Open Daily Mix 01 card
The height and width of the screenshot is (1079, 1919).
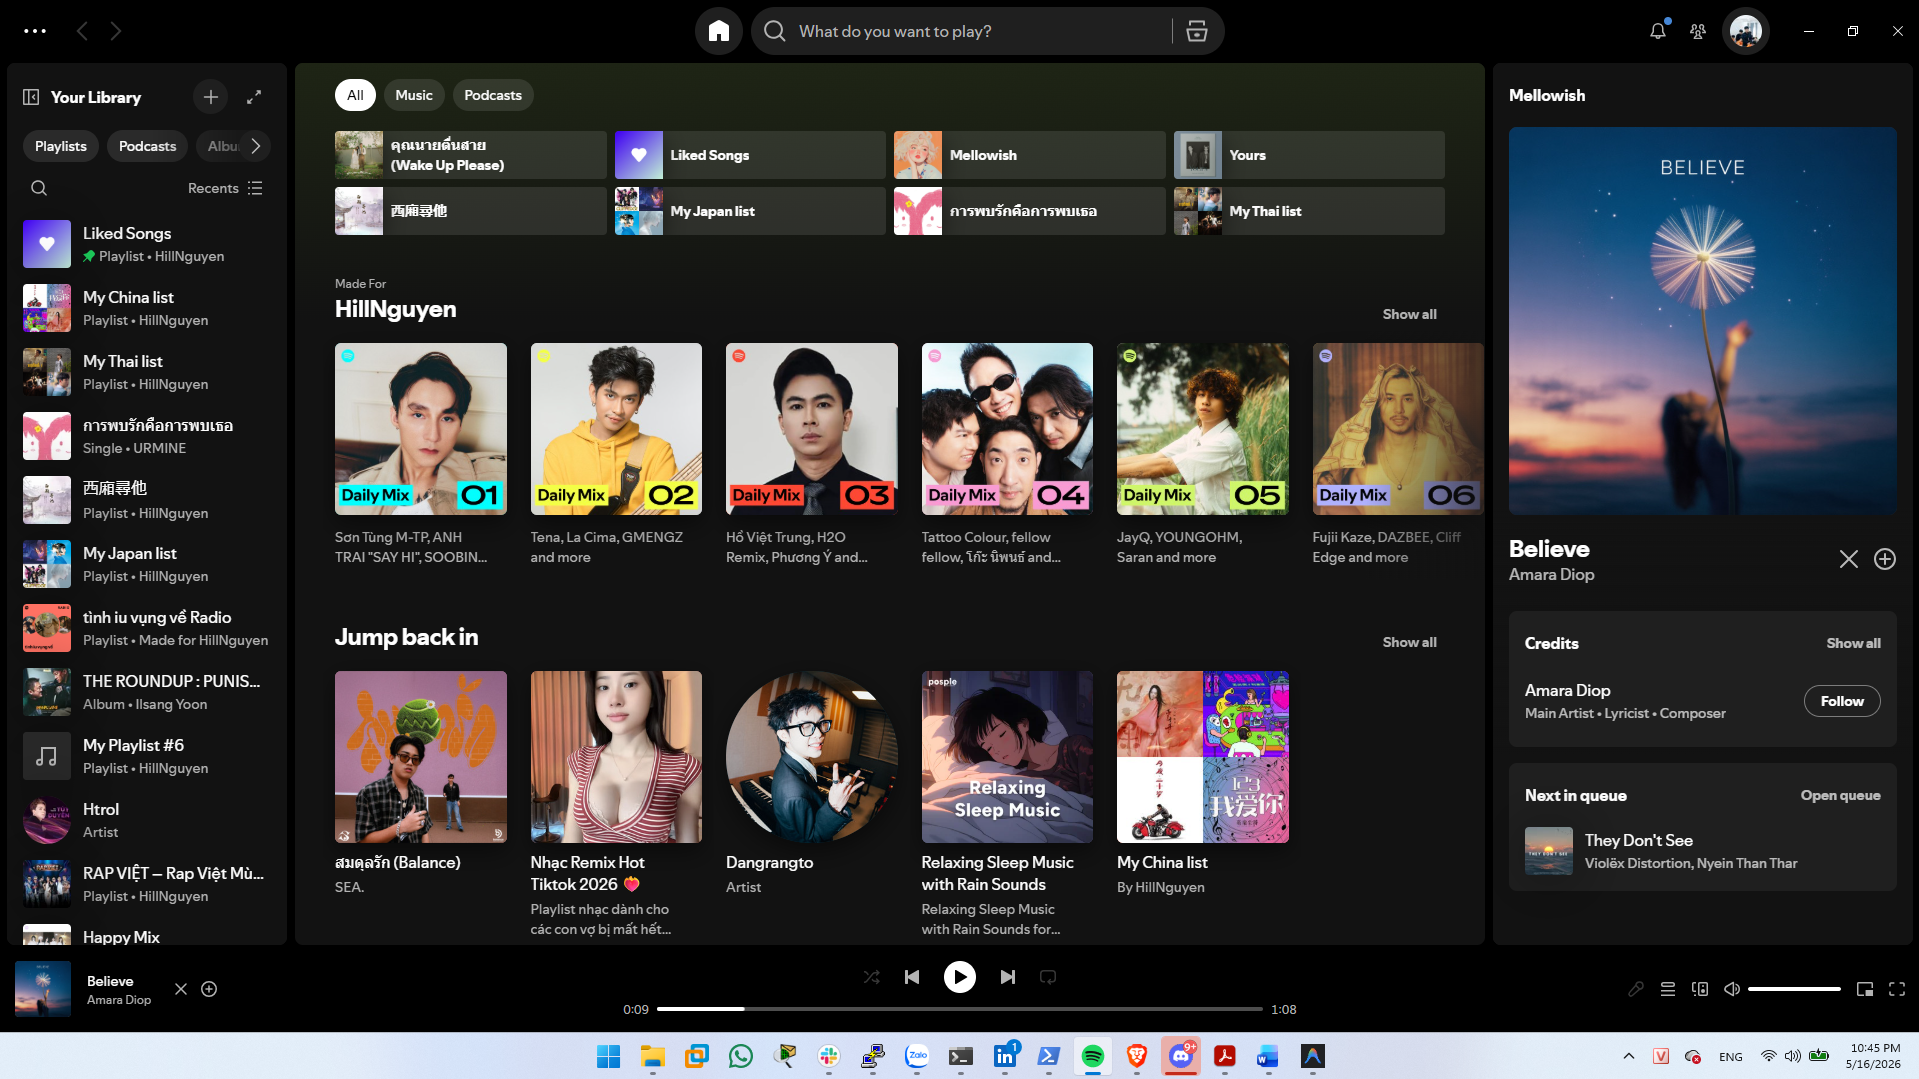click(x=420, y=455)
